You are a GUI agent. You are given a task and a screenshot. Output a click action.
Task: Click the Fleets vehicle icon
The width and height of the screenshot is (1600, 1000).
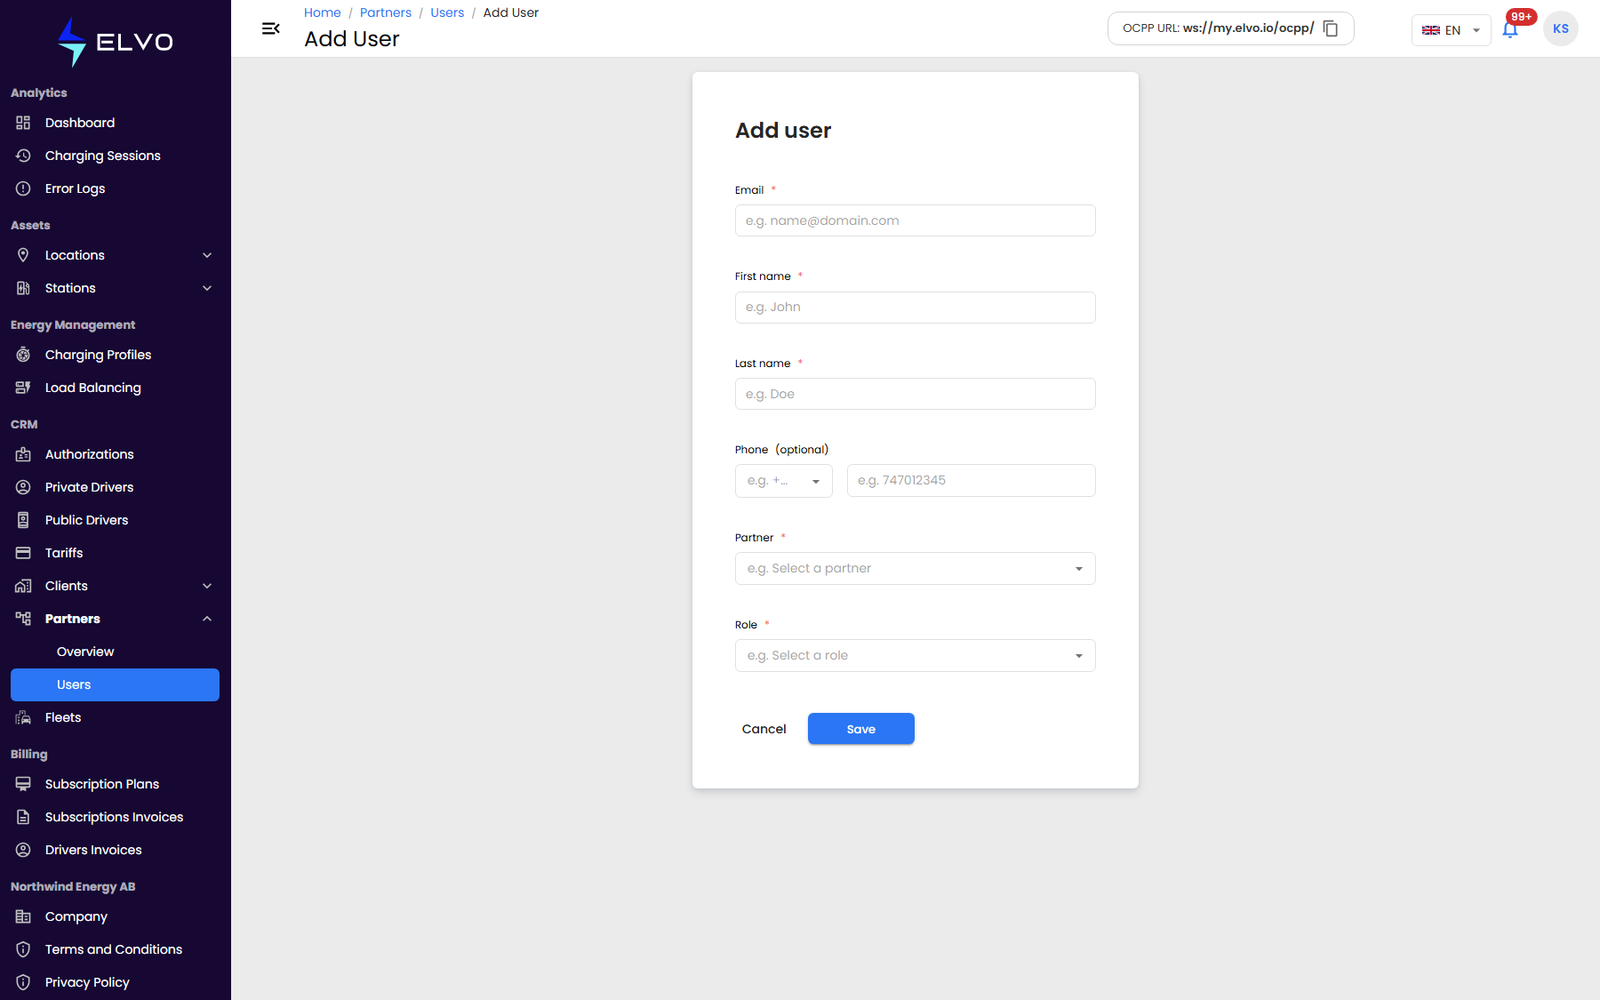pyautogui.click(x=23, y=718)
